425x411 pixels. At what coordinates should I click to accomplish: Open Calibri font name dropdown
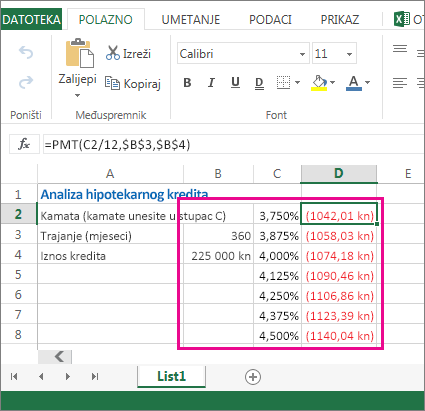[x=302, y=54]
